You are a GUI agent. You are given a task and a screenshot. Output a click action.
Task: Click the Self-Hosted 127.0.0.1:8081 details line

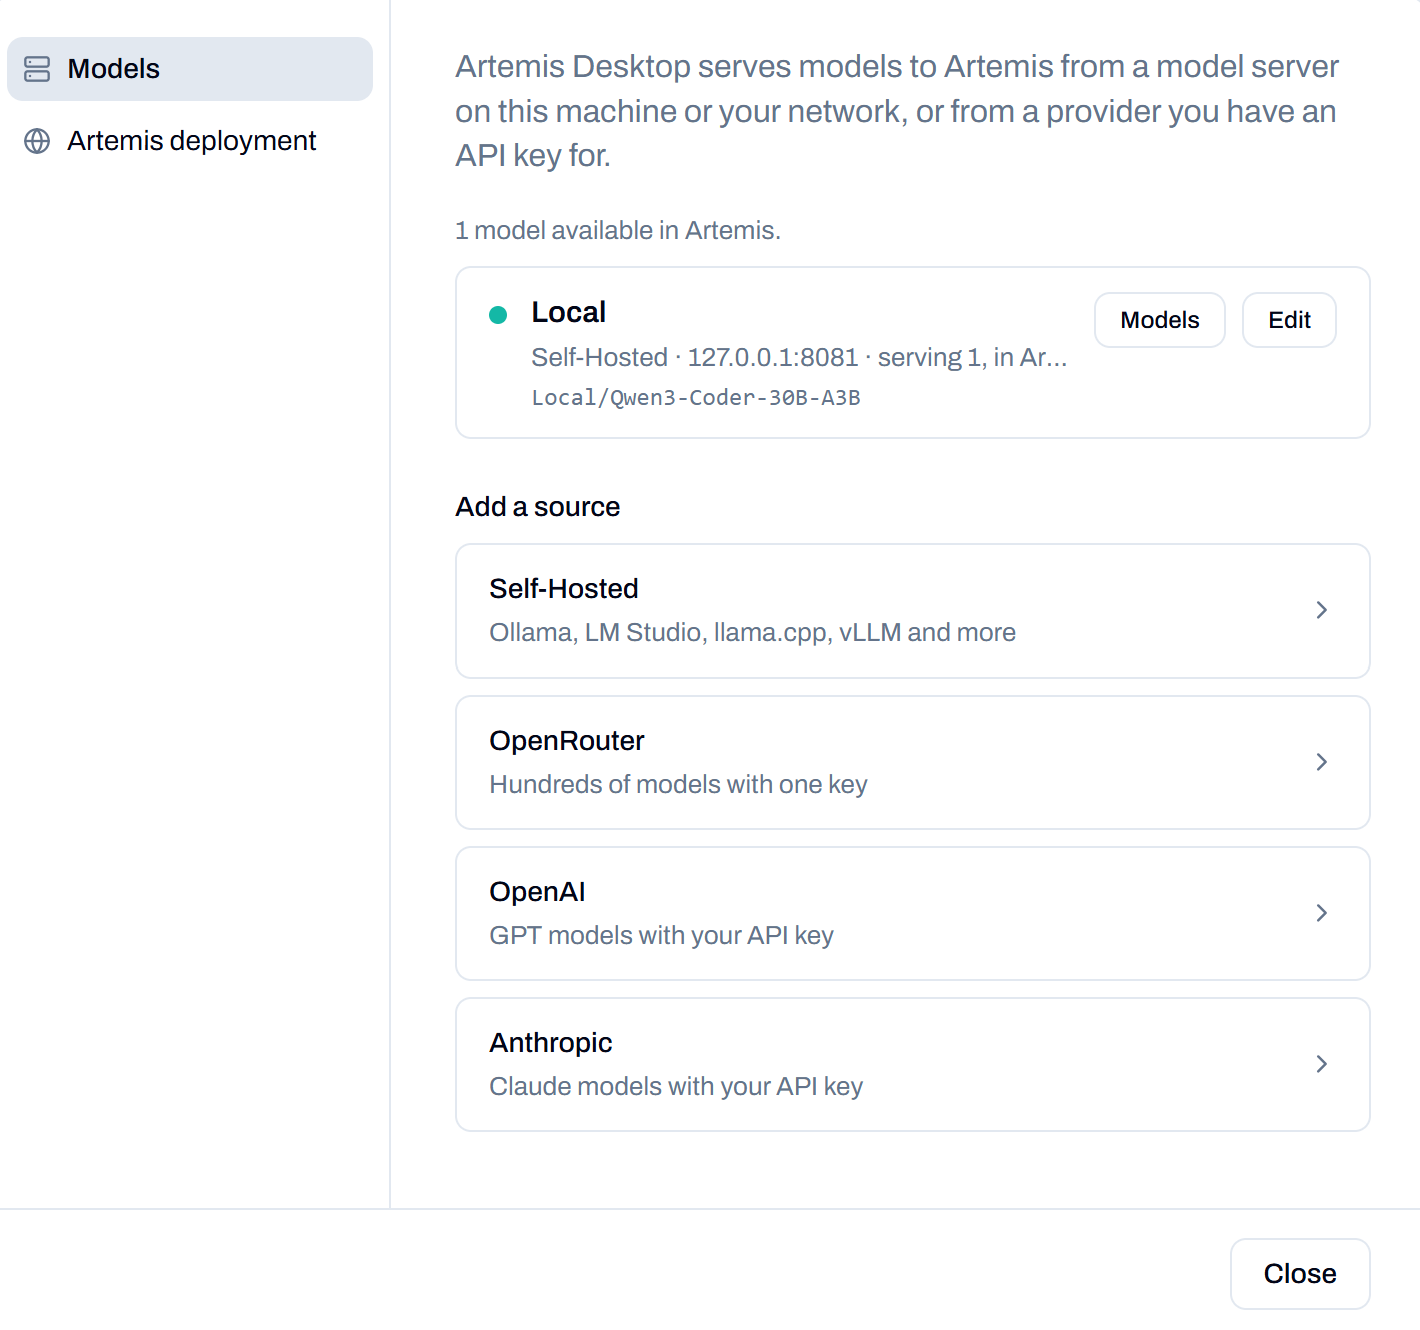pos(799,358)
